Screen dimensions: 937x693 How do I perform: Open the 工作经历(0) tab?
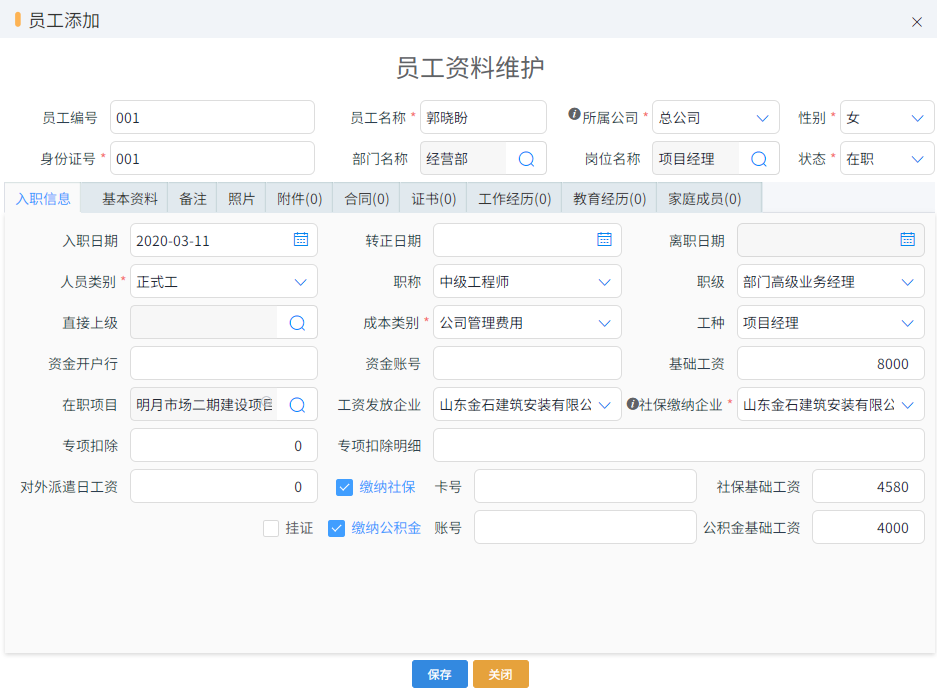(x=514, y=198)
